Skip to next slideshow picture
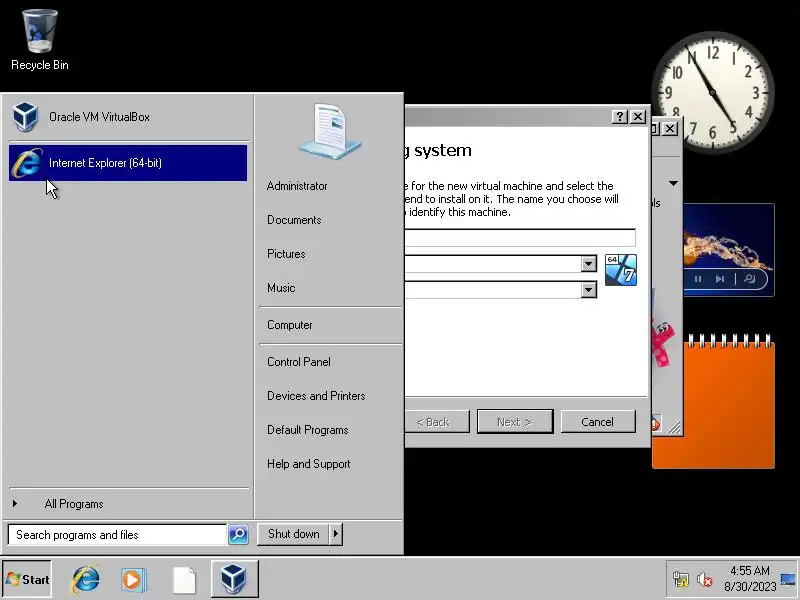This screenshot has height=600, width=800. pos(720,279)
